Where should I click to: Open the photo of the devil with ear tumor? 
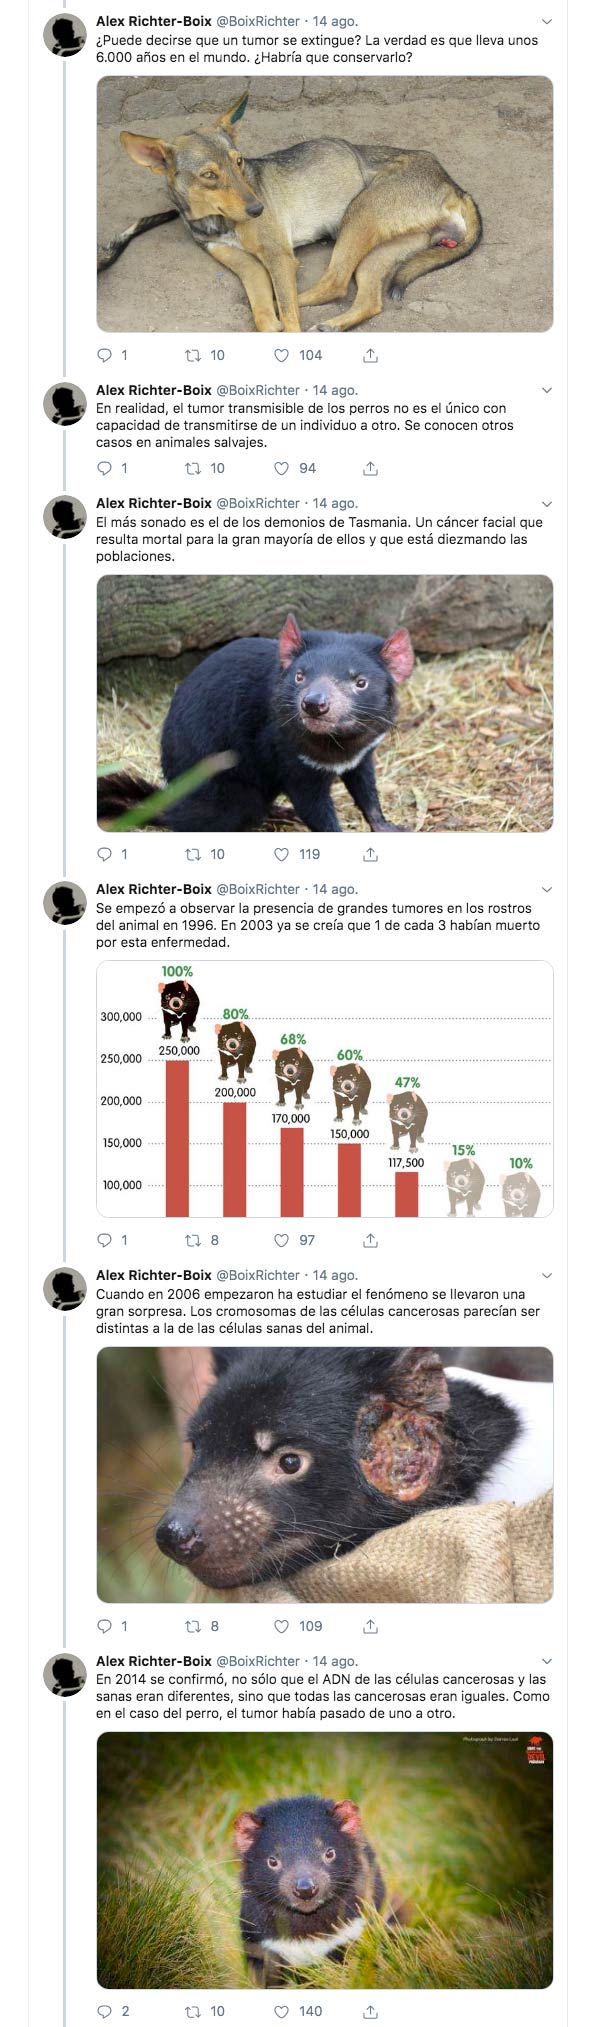pos(325,1475)
